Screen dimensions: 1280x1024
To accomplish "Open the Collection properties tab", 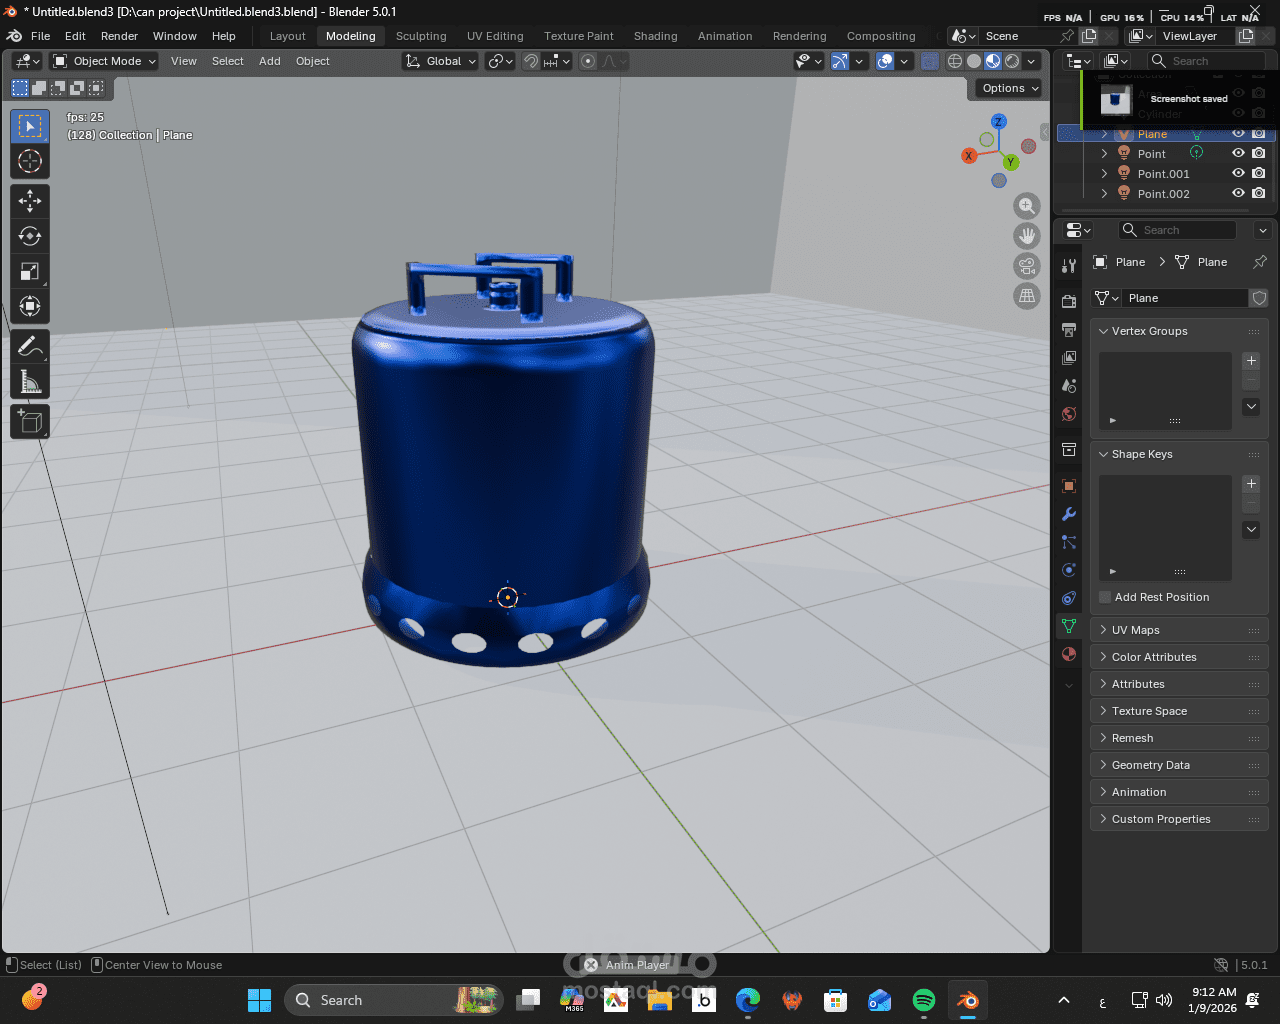I will point(1069,449).
